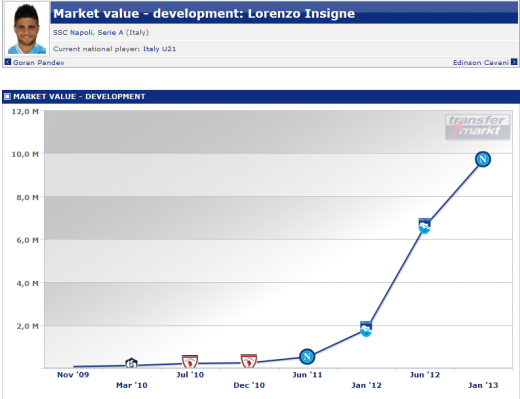
Task: Click the Pescara crest marker at Jun '12
Action: pyautogui.click(x=424, y=226)
